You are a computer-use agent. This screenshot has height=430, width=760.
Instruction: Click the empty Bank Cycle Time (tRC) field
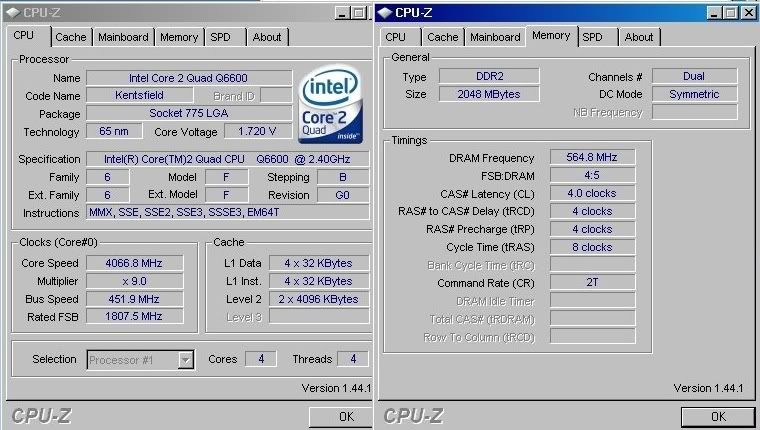pos(592,265)
